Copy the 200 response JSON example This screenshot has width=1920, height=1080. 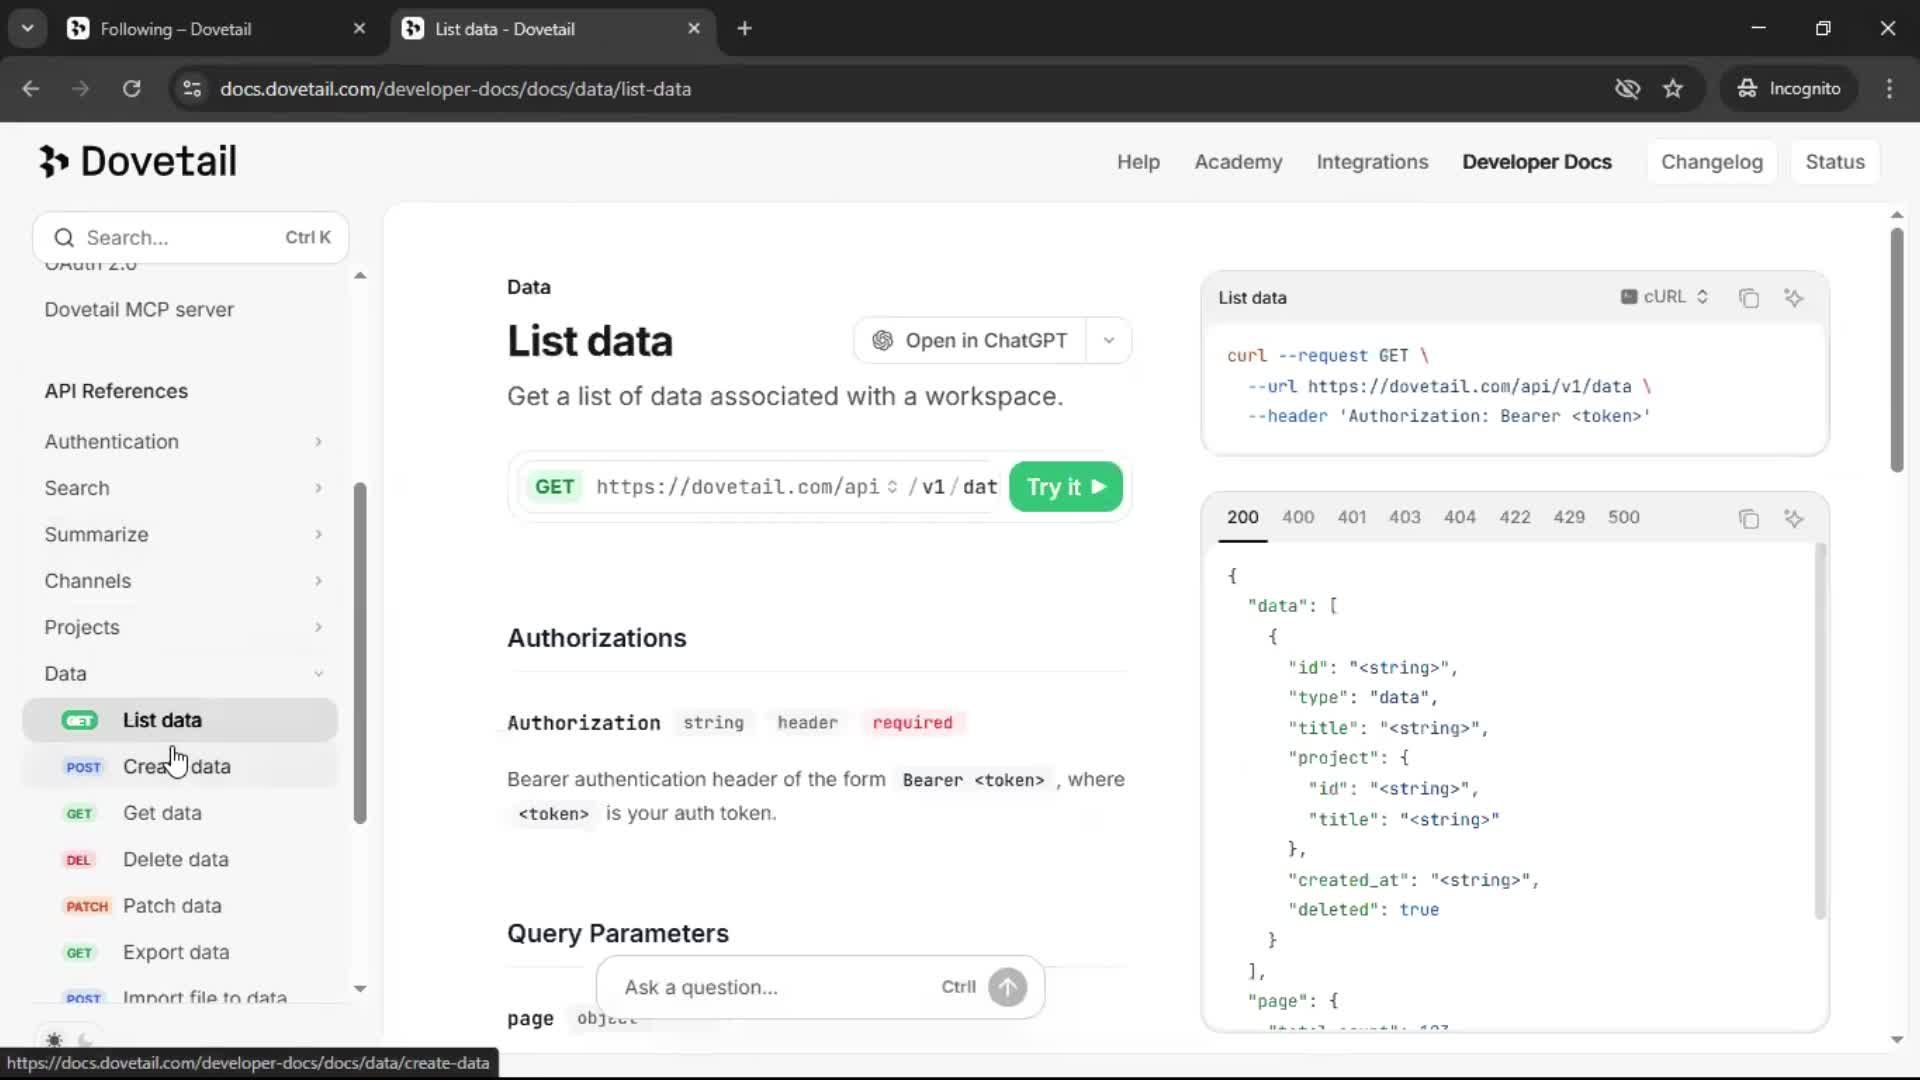pyautogui.click(x=1748, y=518)
